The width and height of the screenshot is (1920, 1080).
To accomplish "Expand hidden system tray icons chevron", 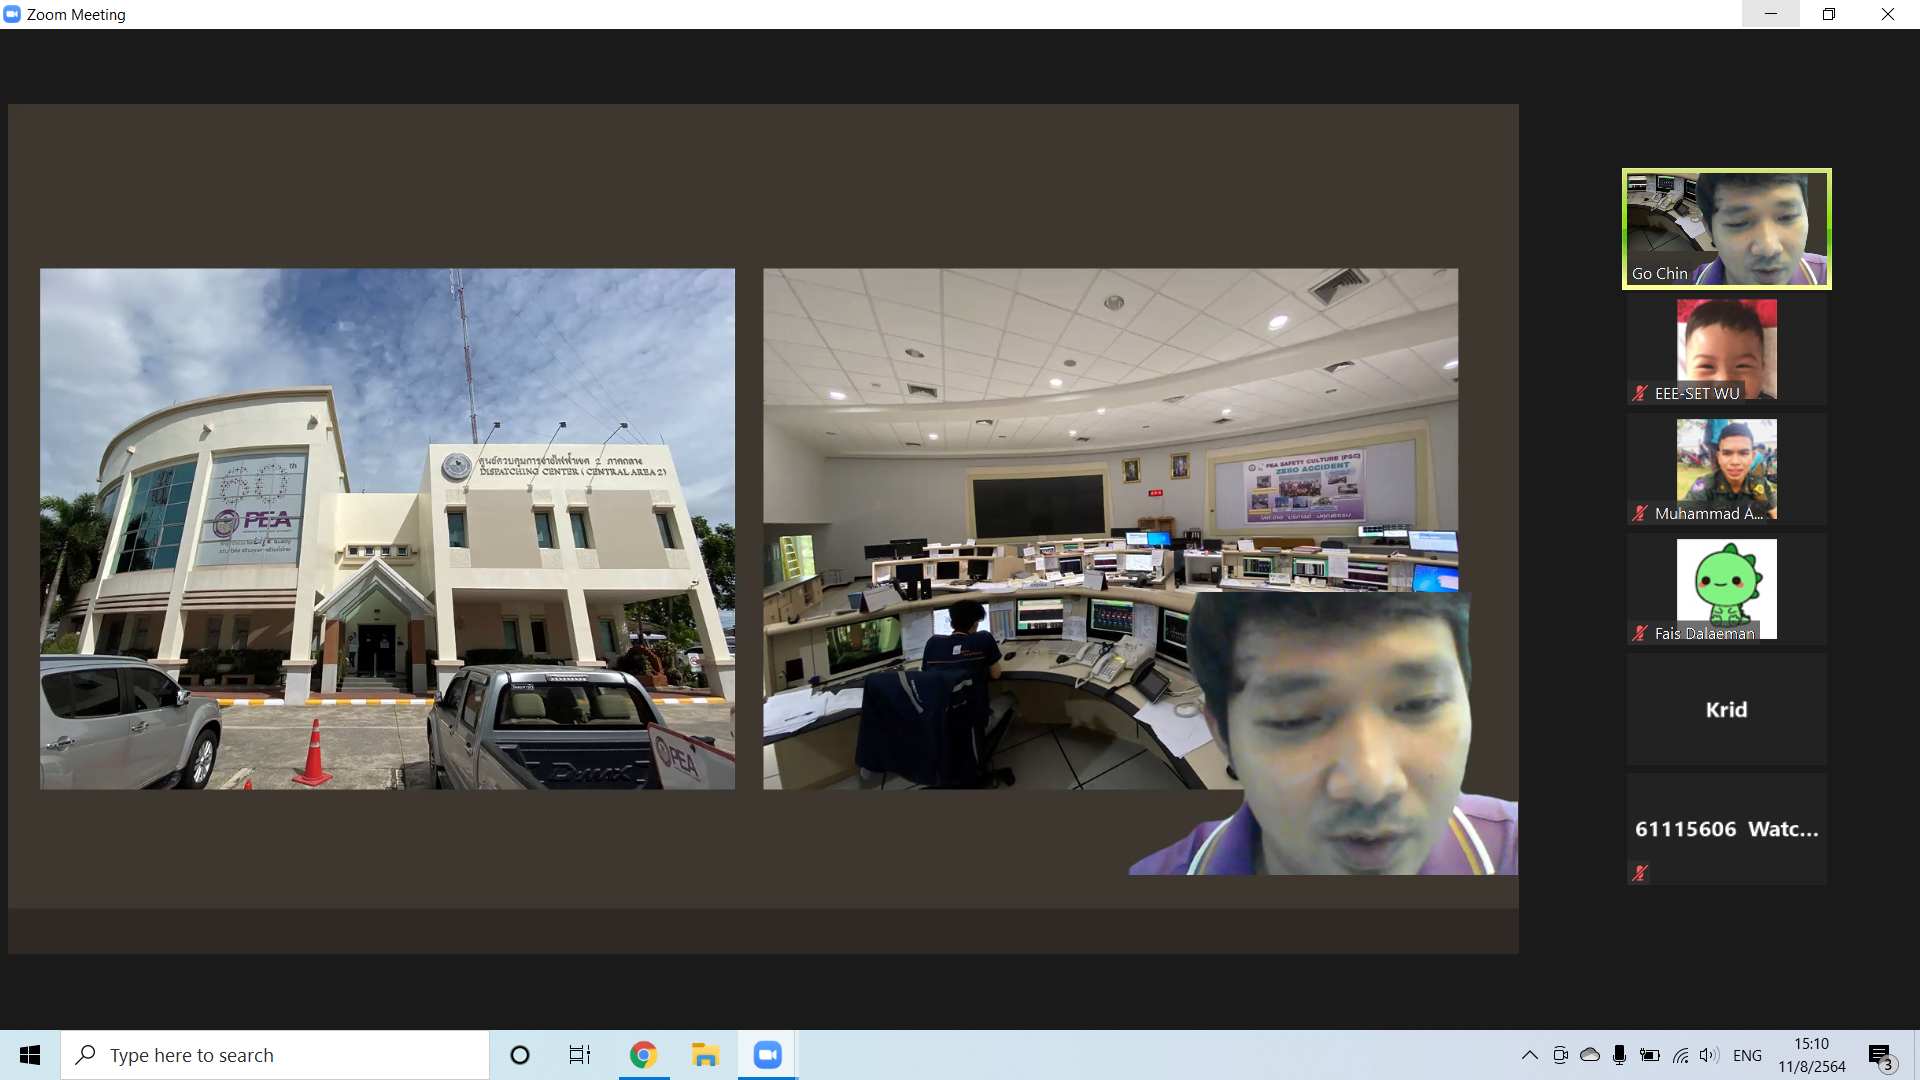I will coord(1530,1055).
